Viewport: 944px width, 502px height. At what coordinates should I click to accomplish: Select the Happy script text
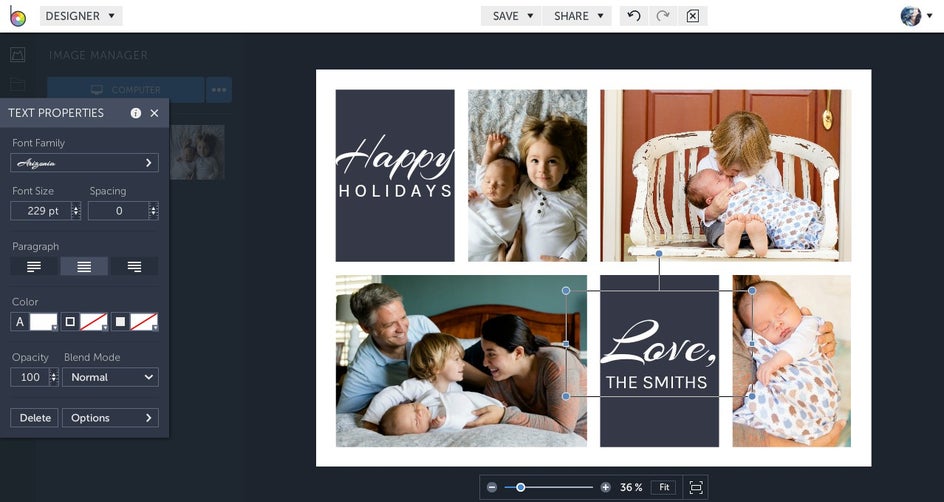394,158
